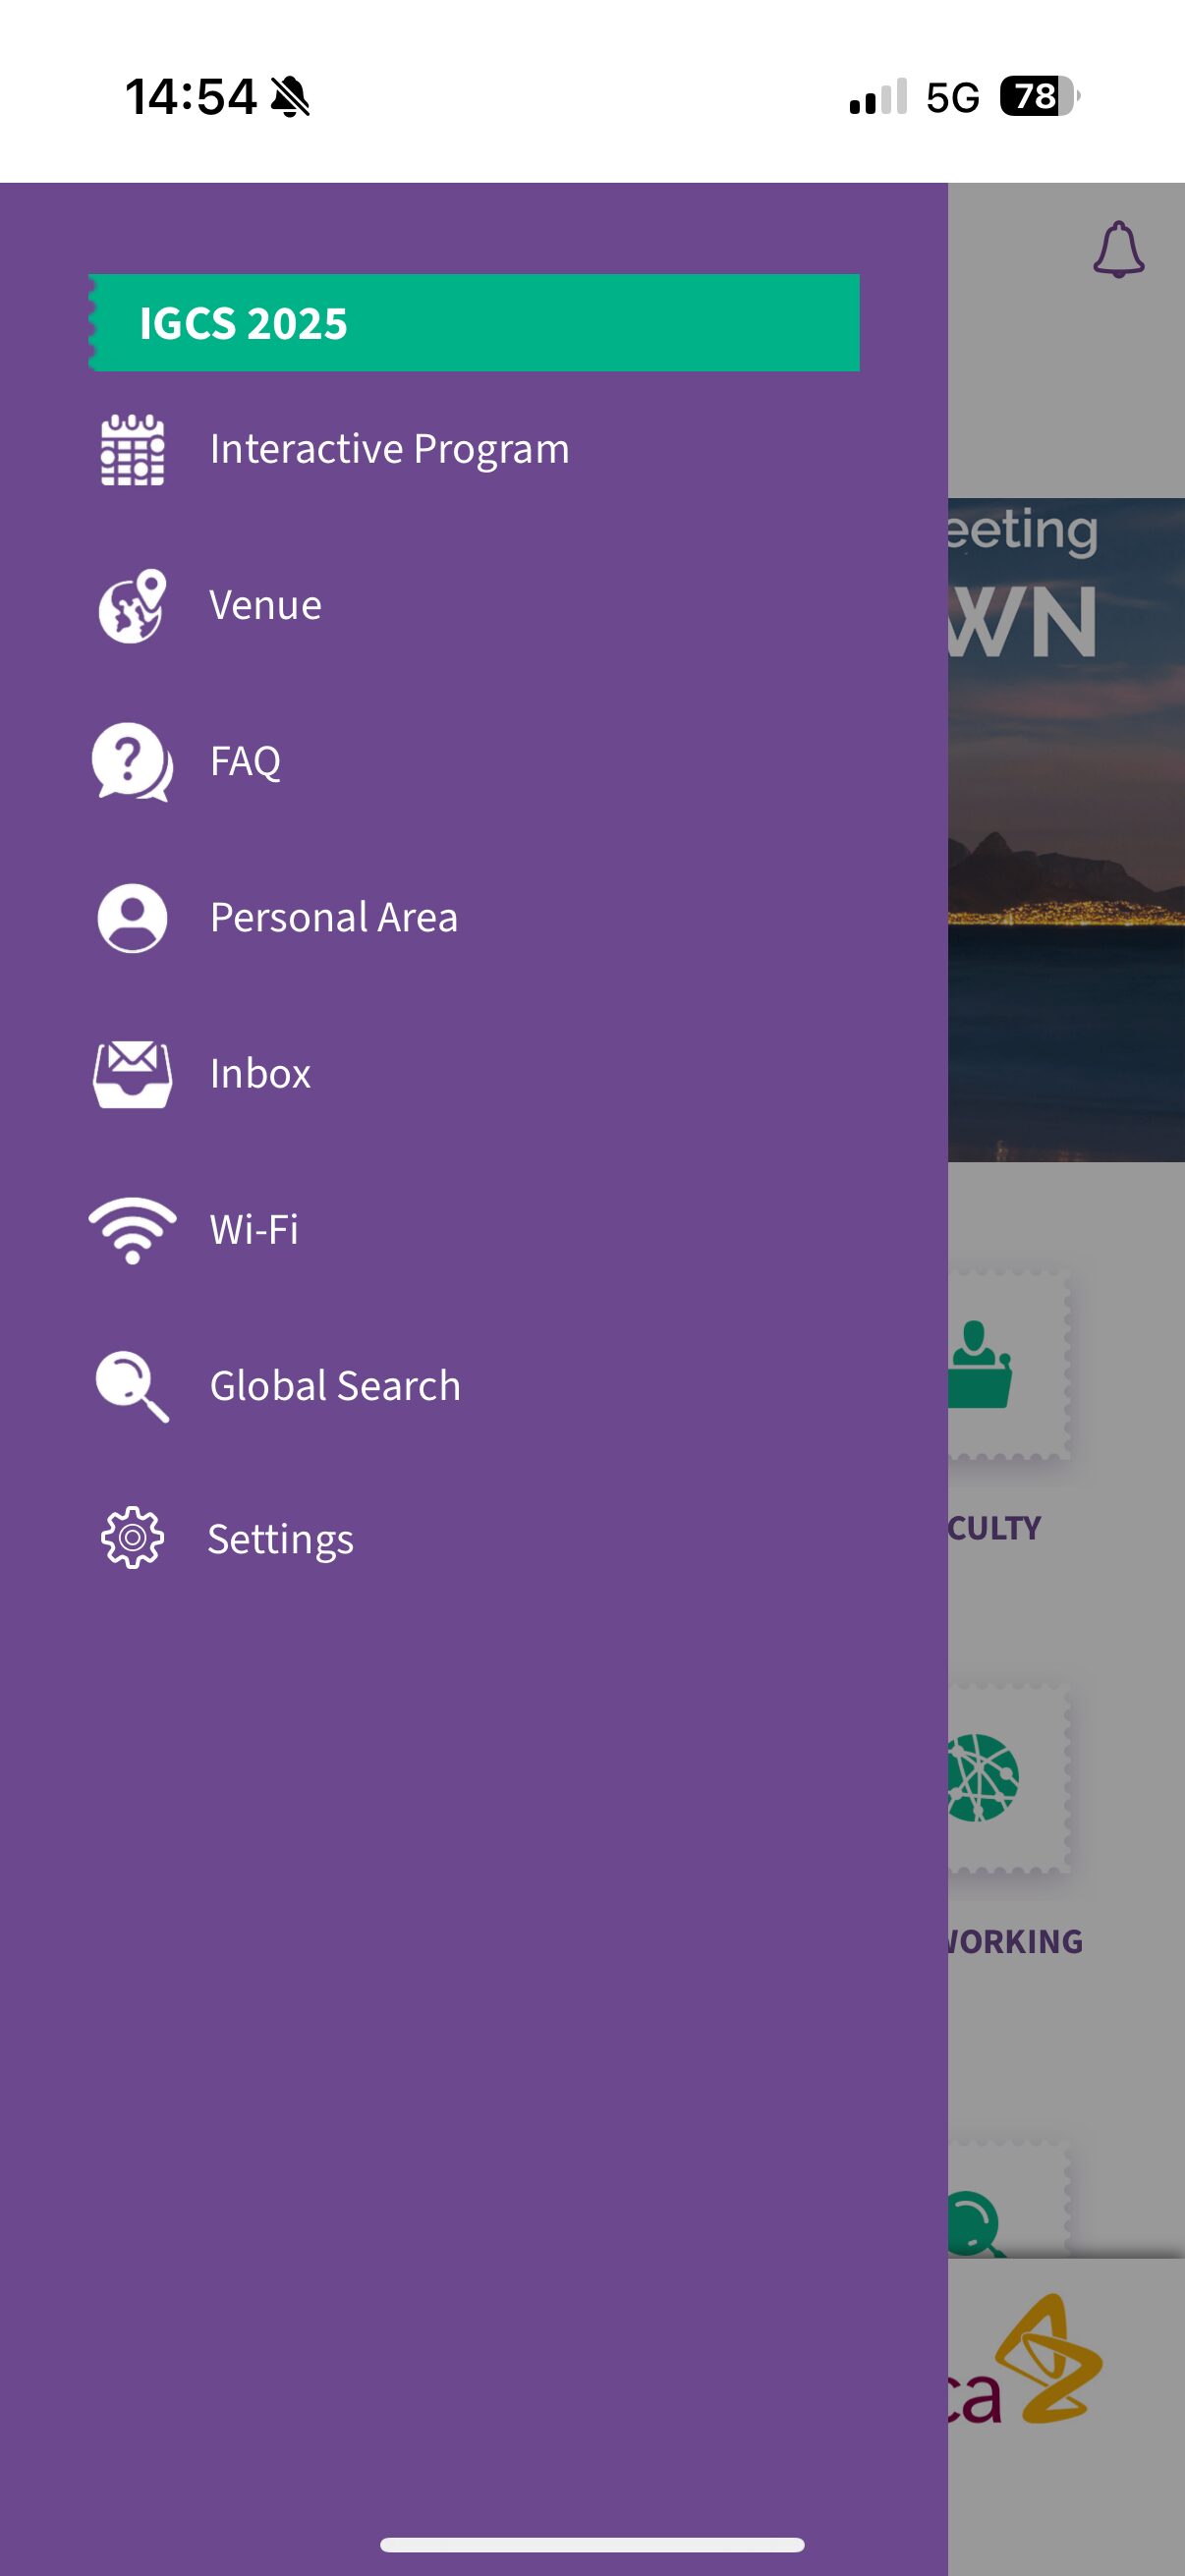Tap the green IGCS 2025 banner
1185x2576 pixels.
click(x=474, y=323)
